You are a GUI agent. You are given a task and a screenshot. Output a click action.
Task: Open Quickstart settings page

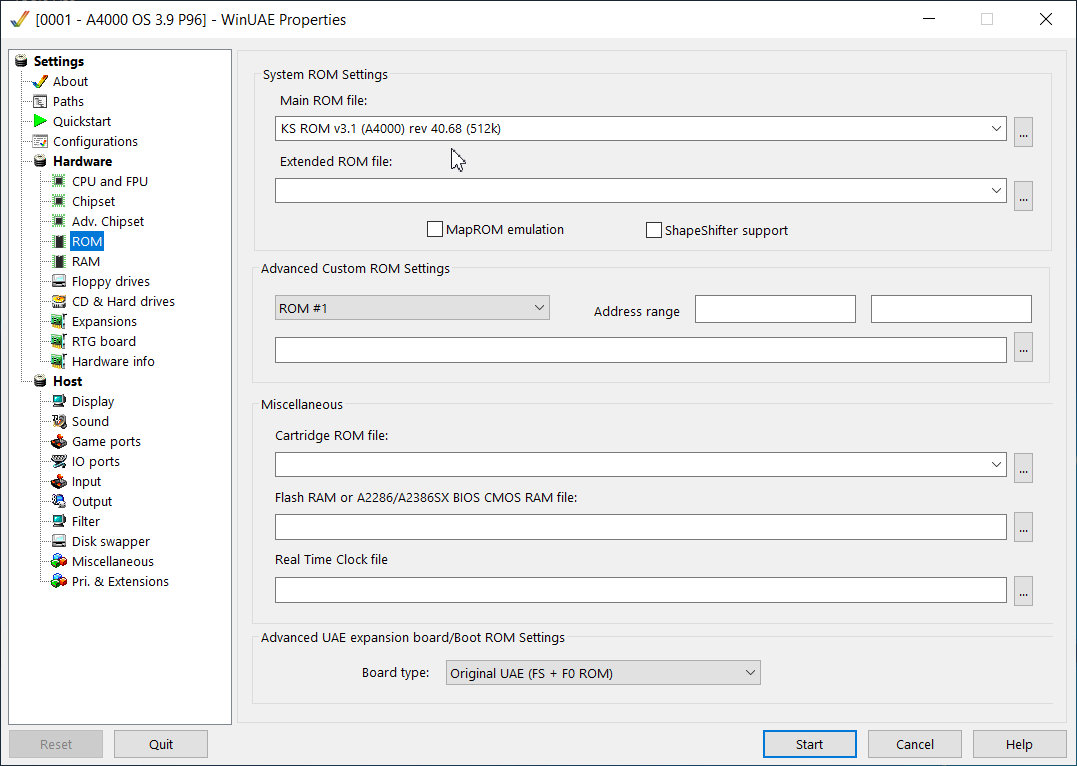[x=82, y=121]
